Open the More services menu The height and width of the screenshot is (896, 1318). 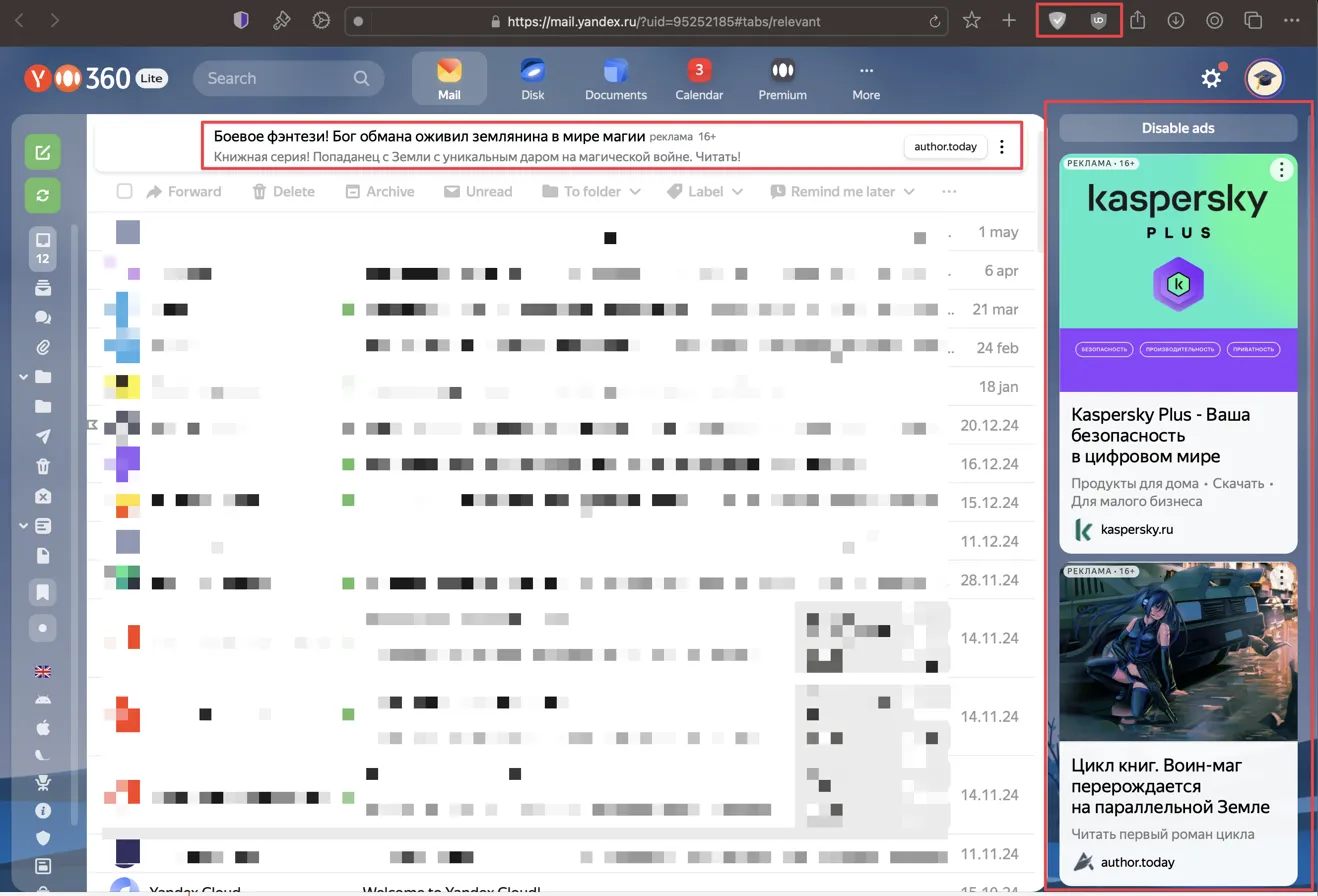(x=866, y=79)
